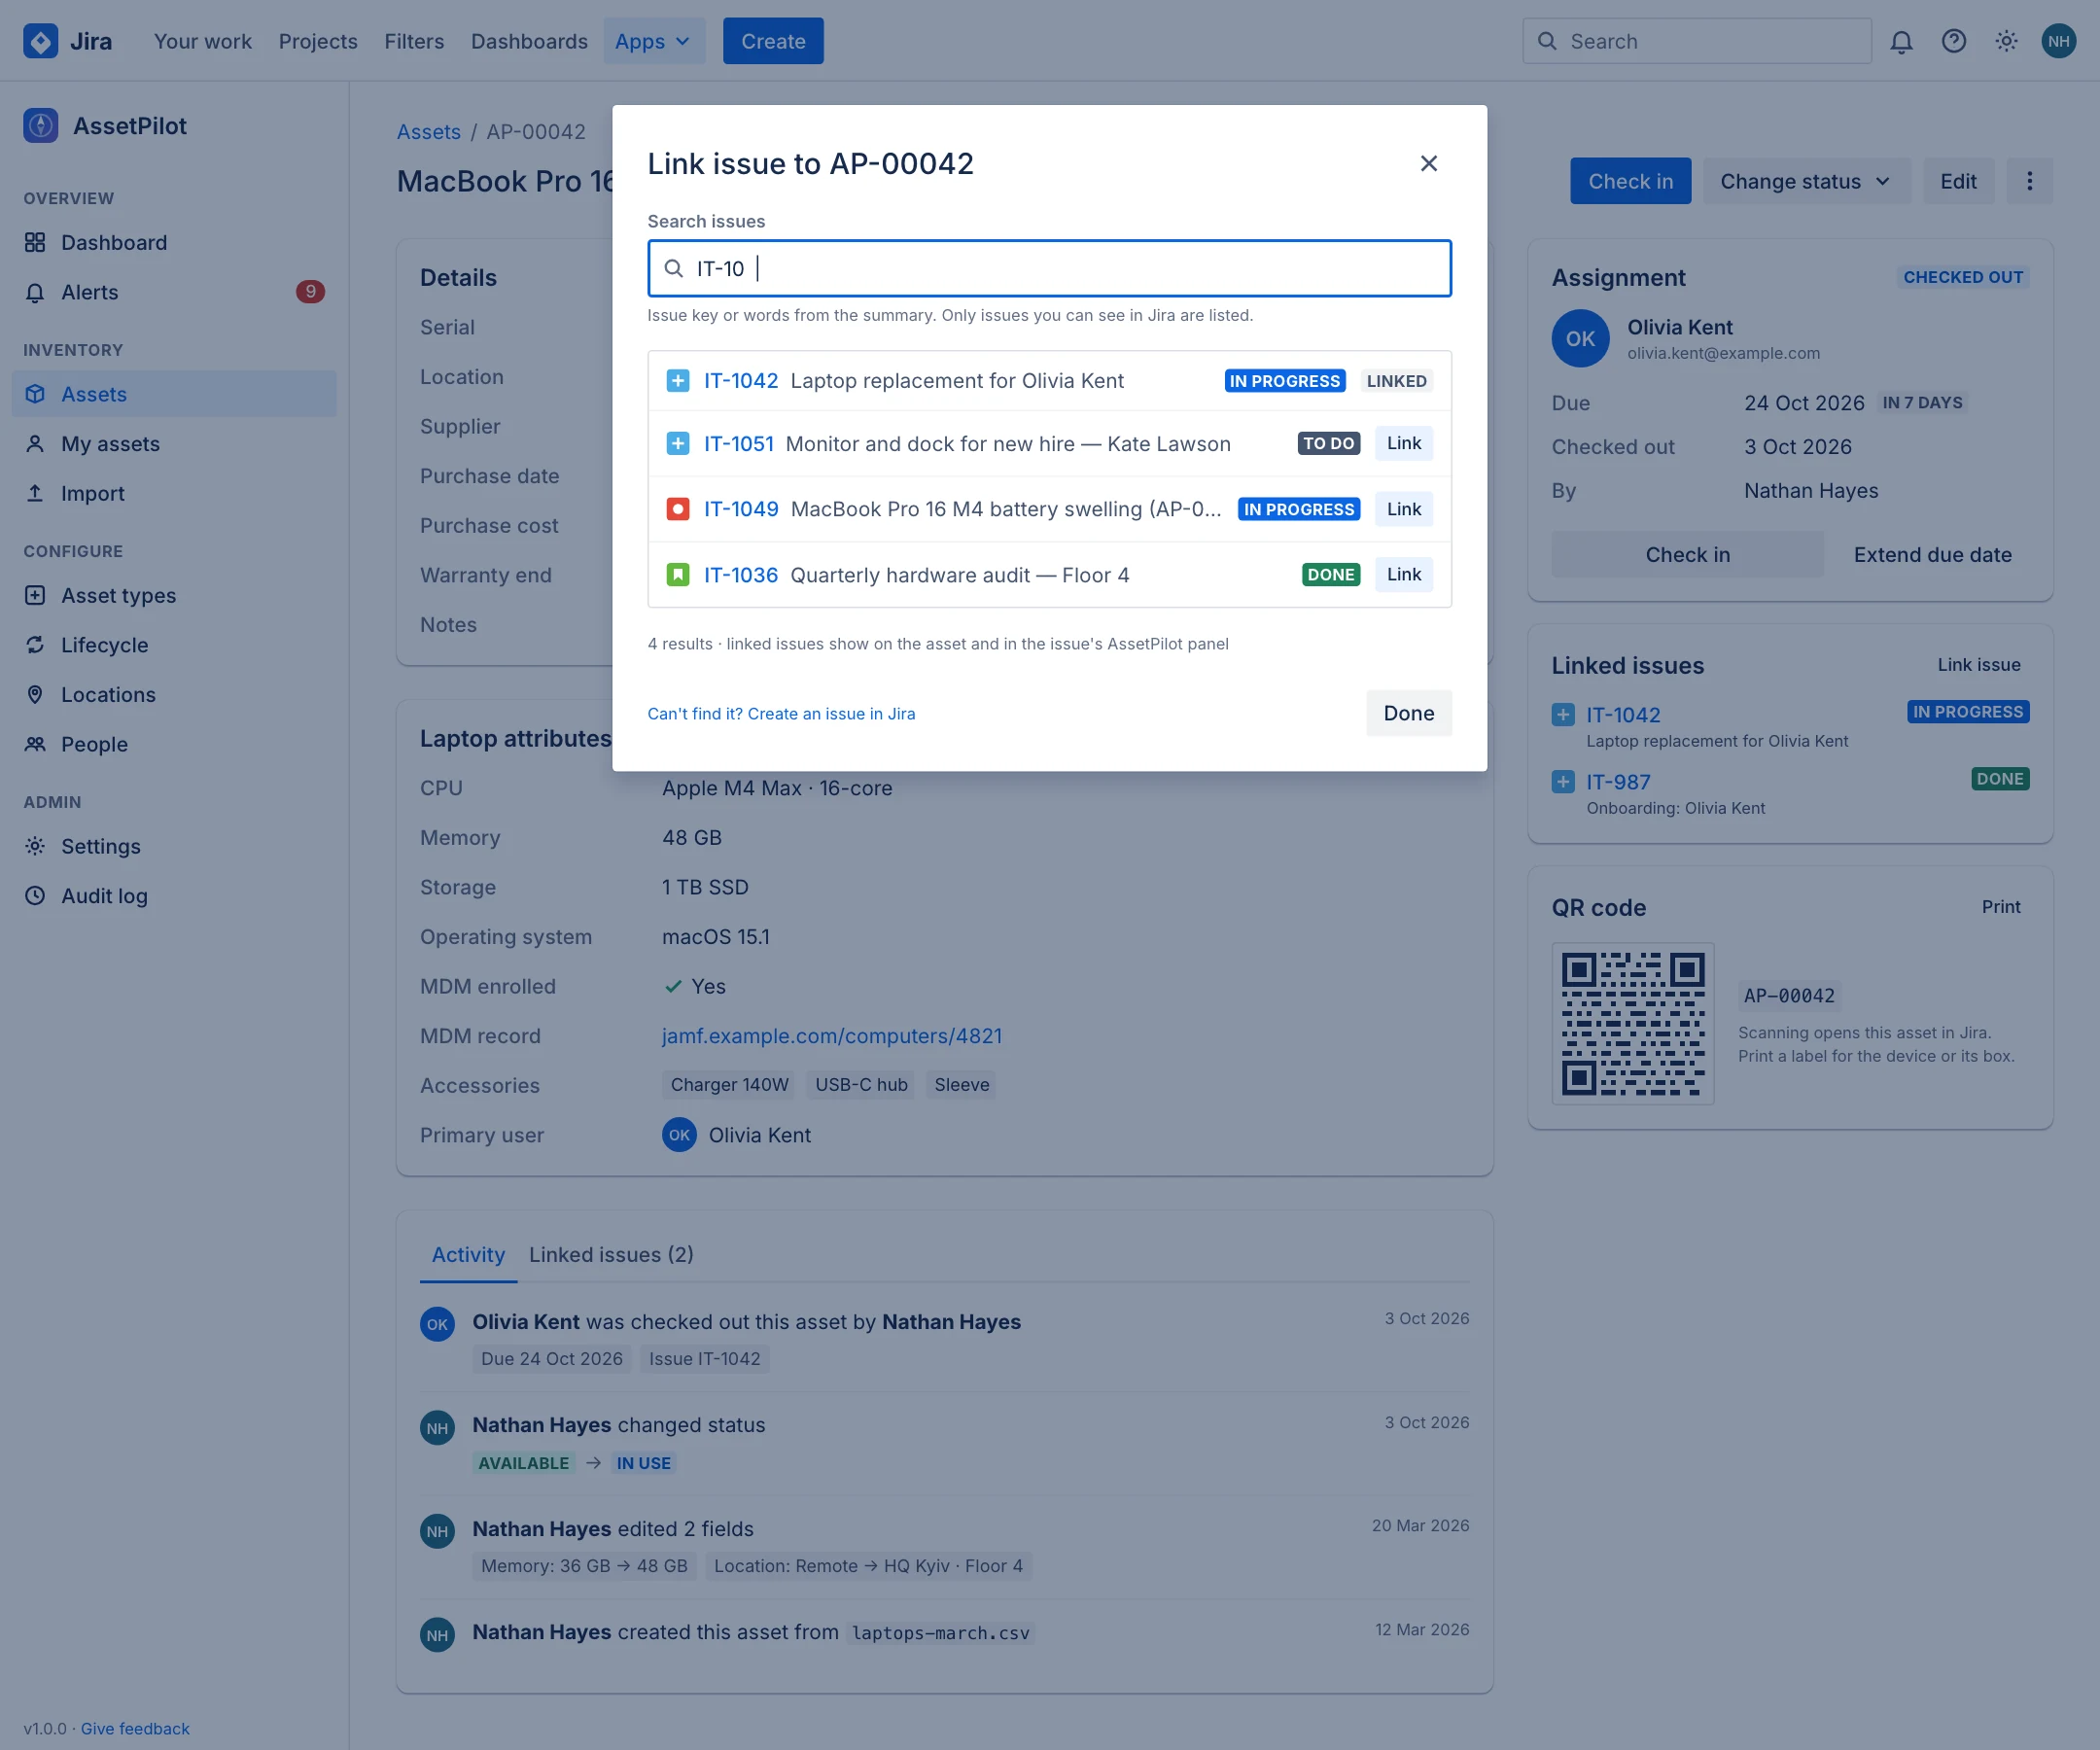Open Dashboard in the sidebar
This screenshot has width=2100, height=1750.
(174, 243)
